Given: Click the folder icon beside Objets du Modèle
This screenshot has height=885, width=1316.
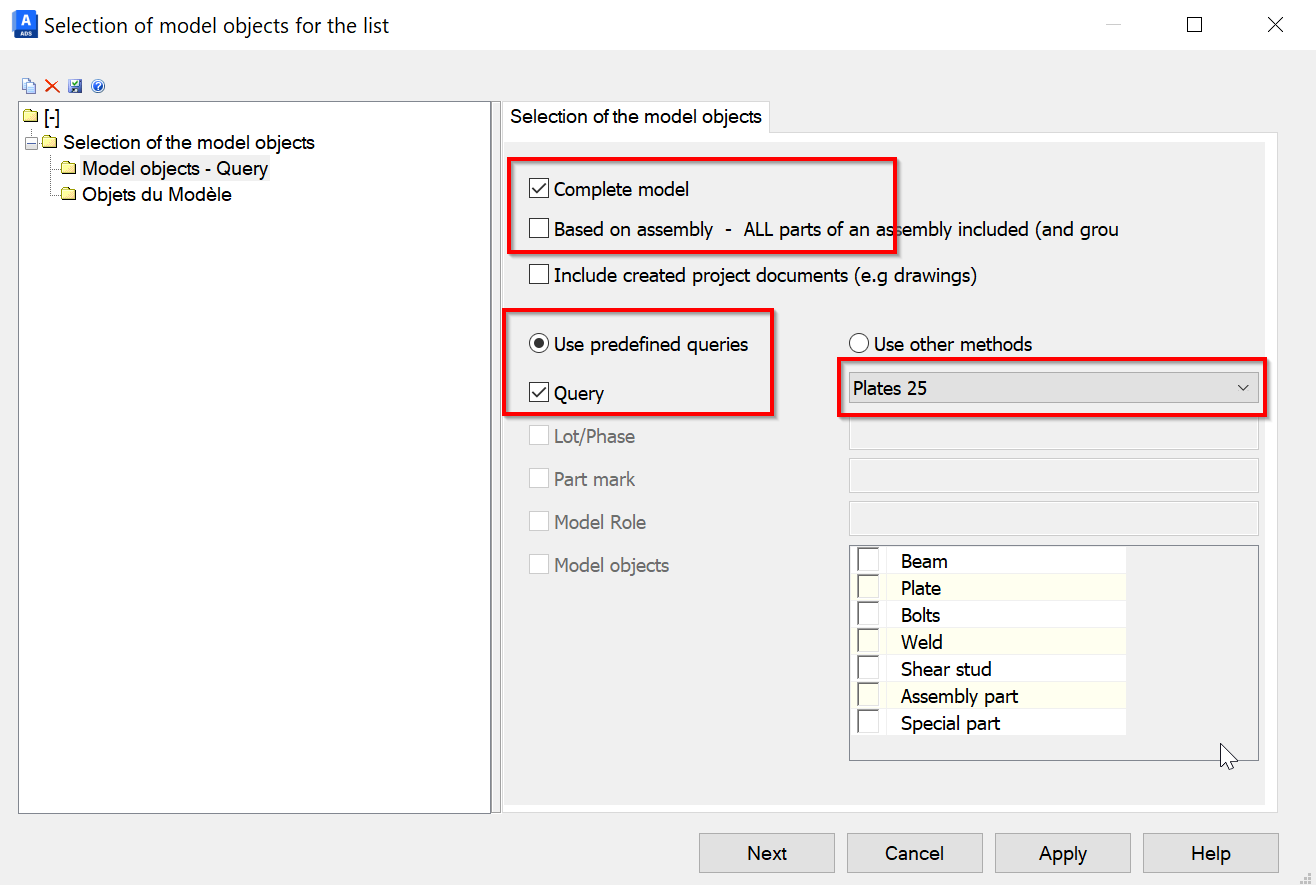Looking at the screenshot, I should pyautogui.click(x=68, y=194).
